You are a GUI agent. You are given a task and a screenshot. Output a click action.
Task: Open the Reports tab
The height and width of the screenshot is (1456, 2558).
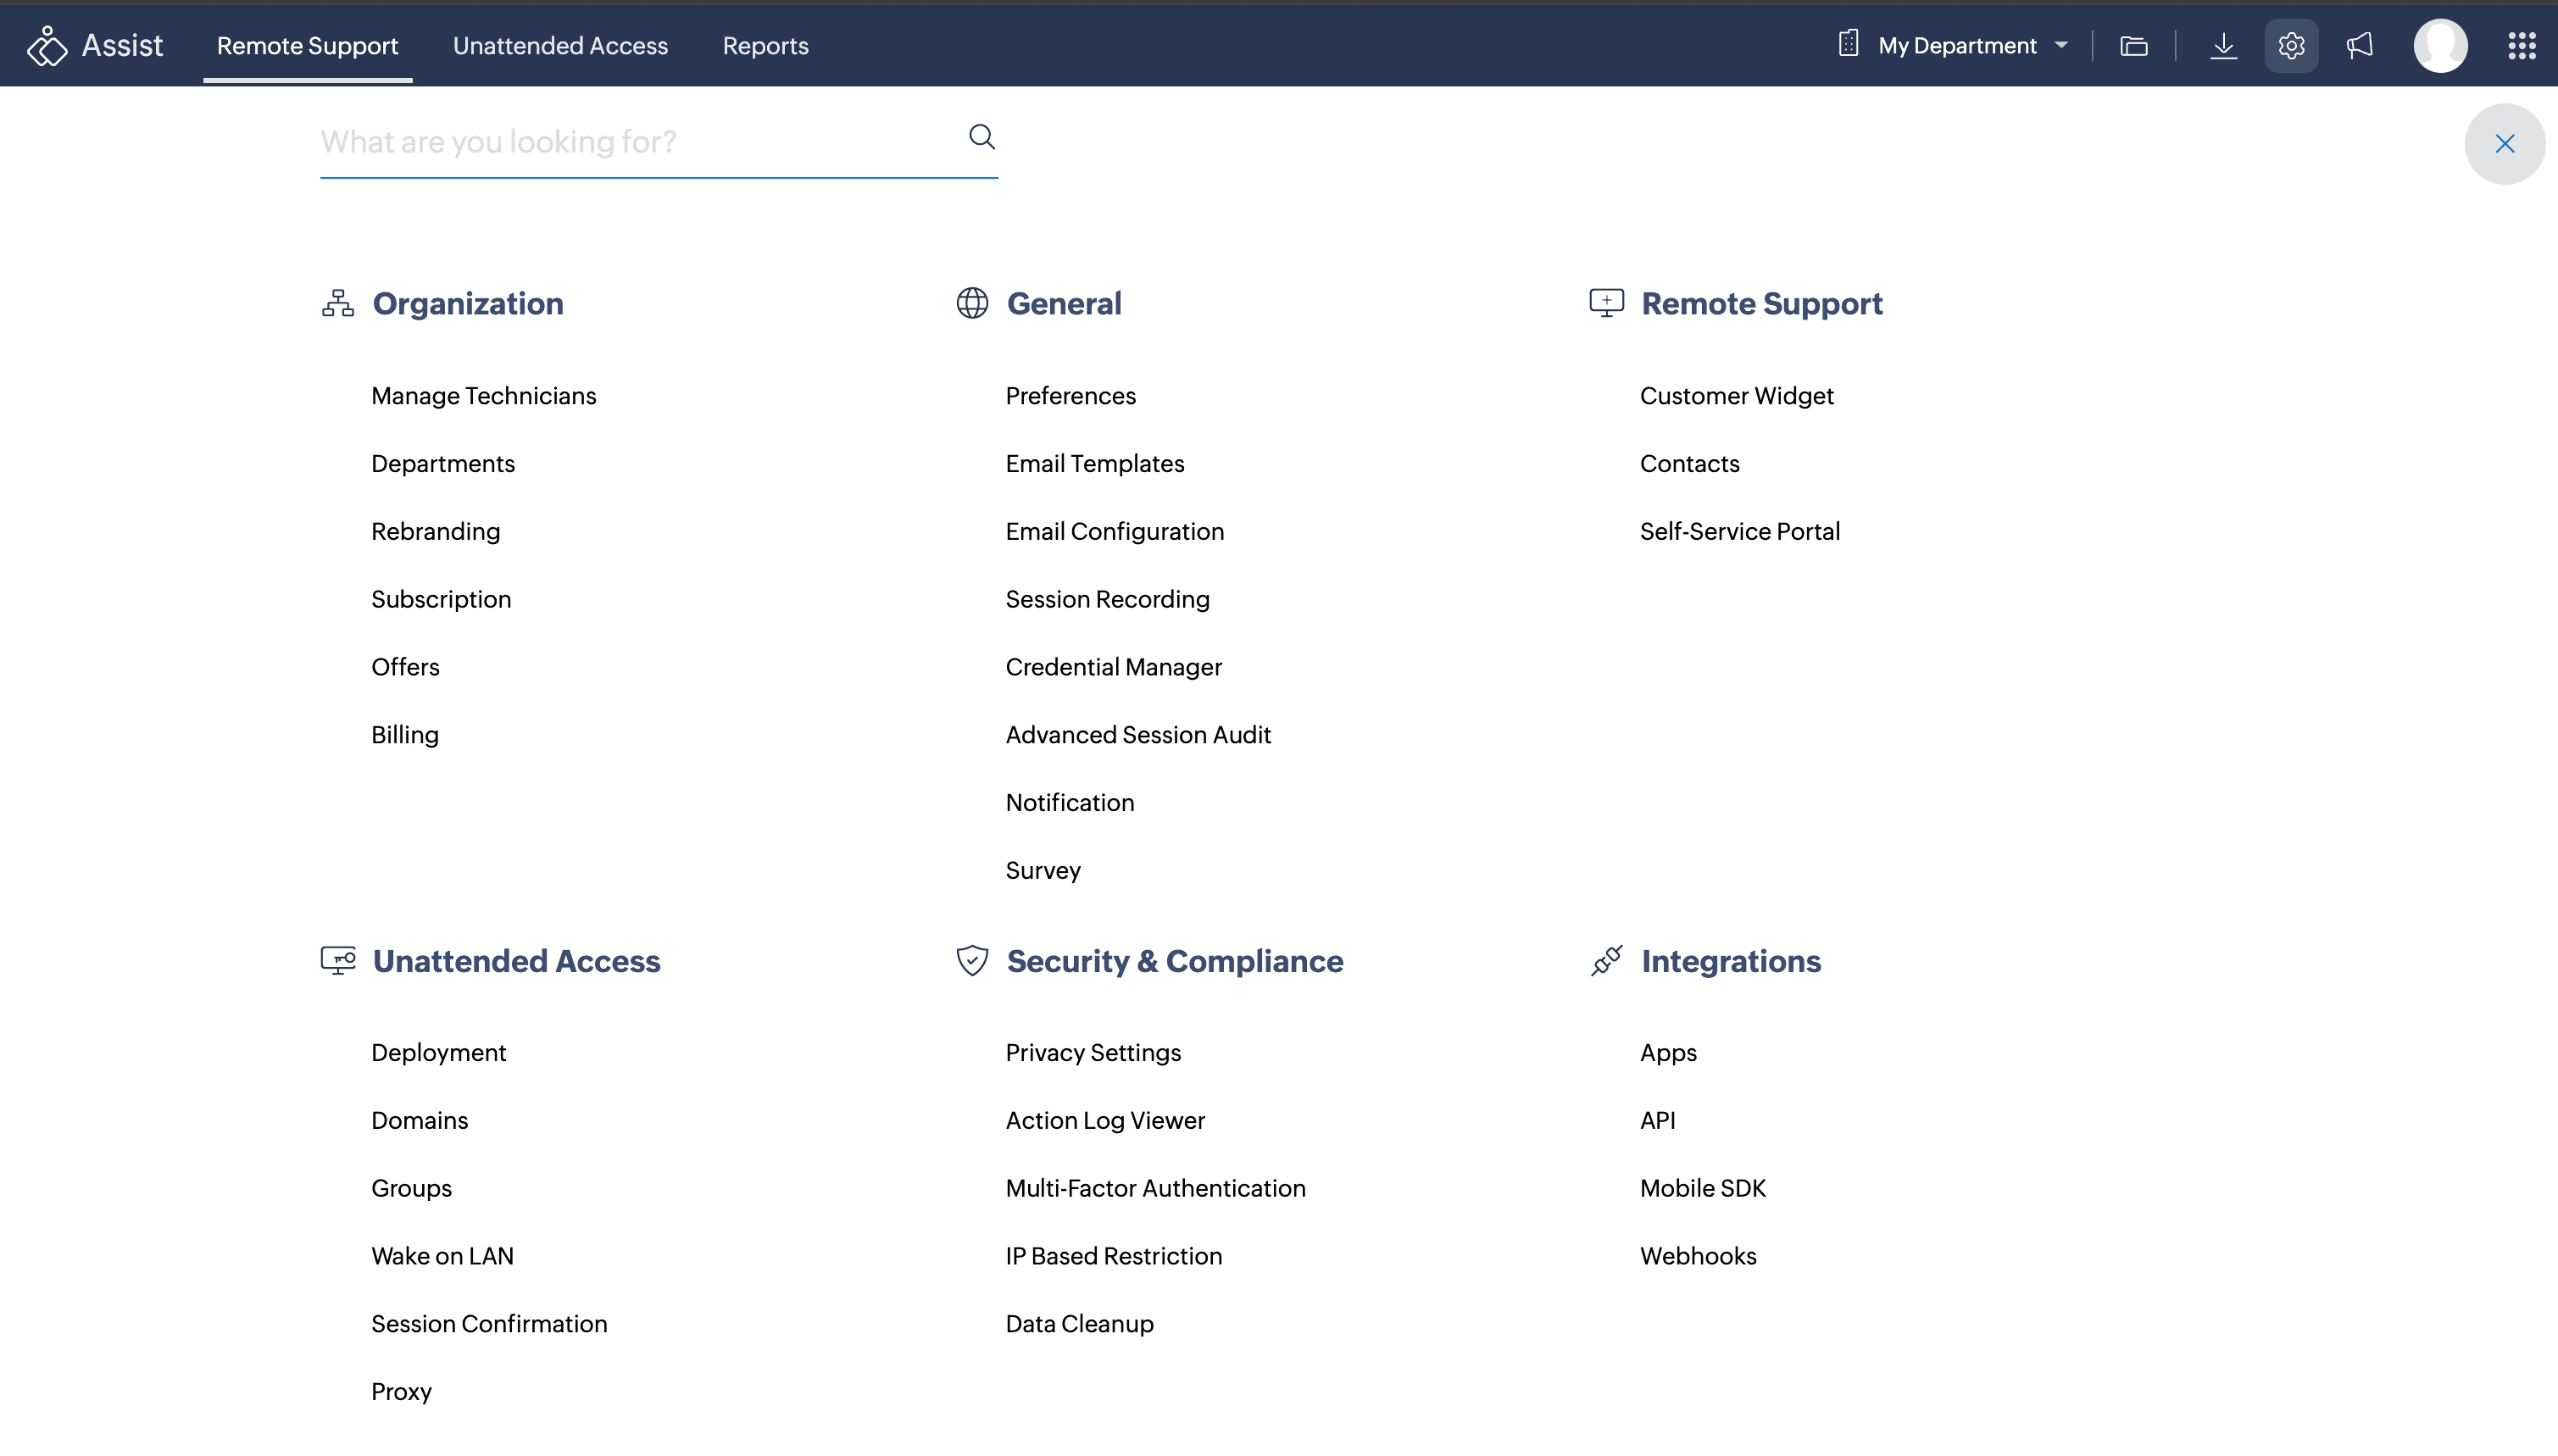tap(765, 46)
